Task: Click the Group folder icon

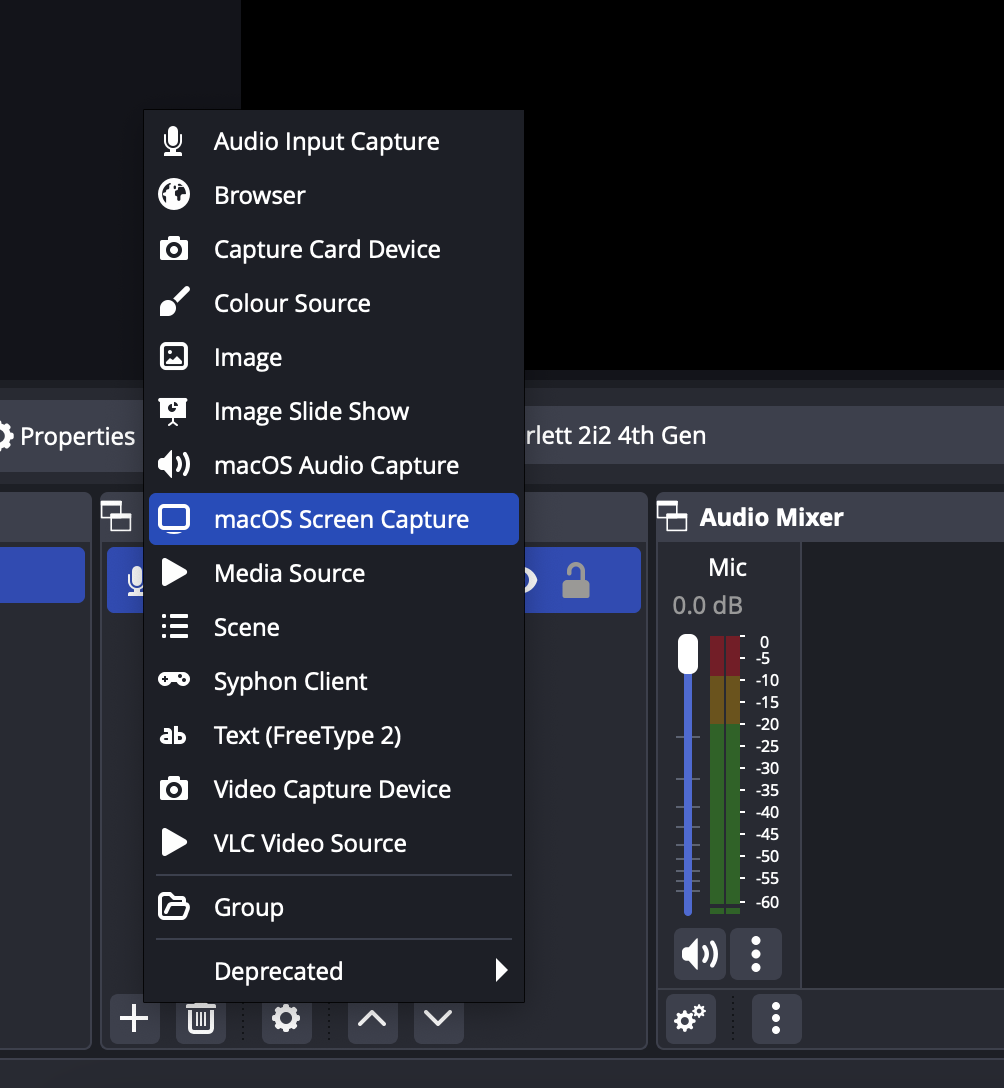Action: click(173, 906)
